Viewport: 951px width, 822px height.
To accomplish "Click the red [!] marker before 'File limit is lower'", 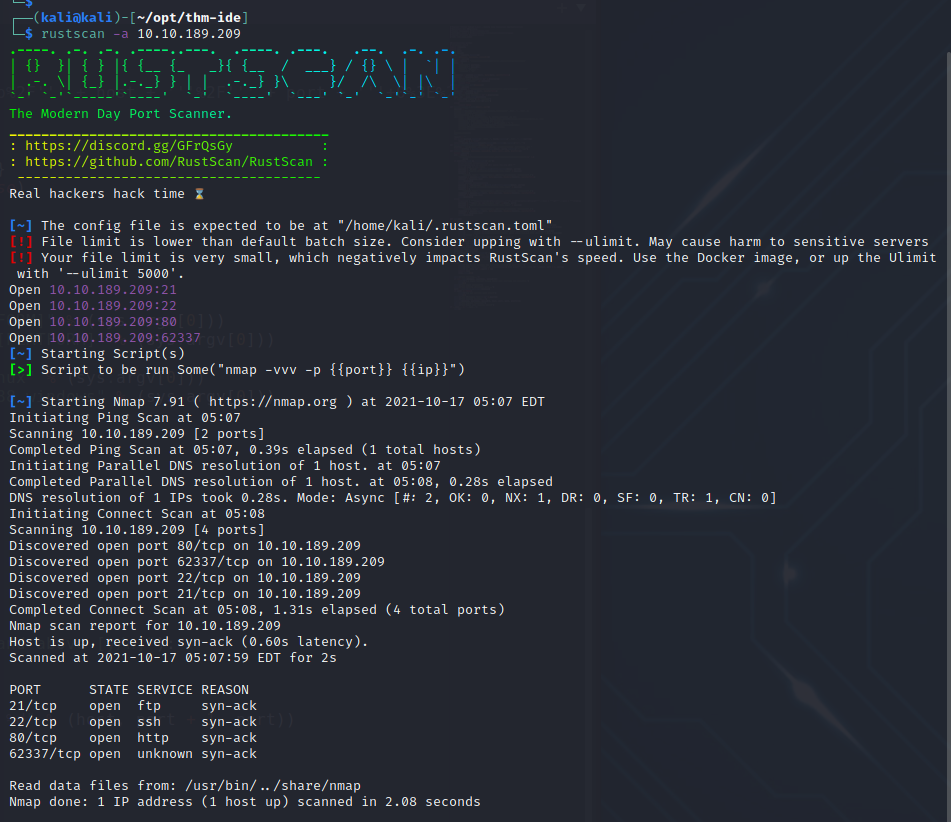I will 21,241.
